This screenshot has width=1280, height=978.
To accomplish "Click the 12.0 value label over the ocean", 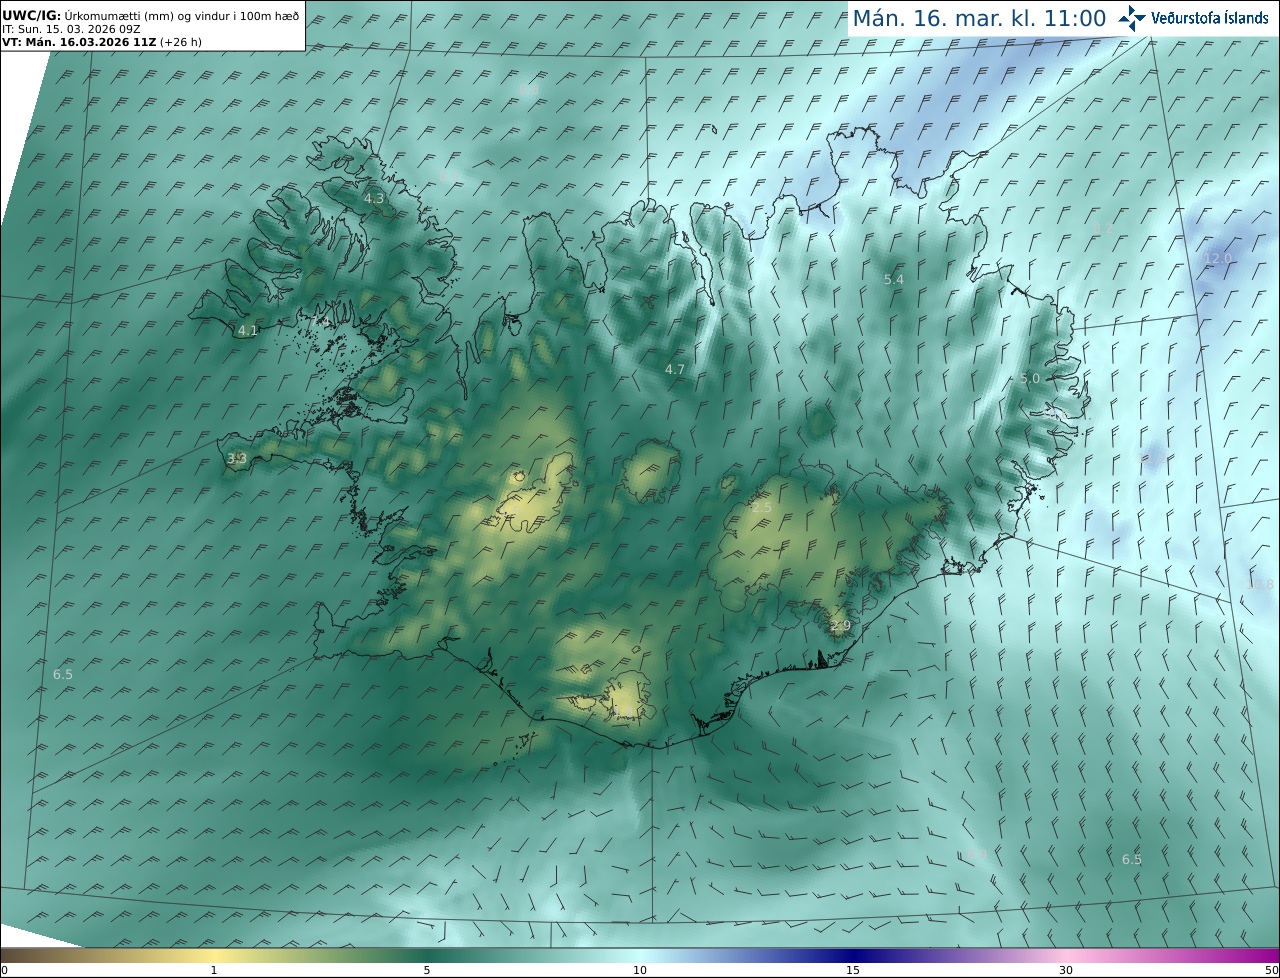I will (1218, 258).
